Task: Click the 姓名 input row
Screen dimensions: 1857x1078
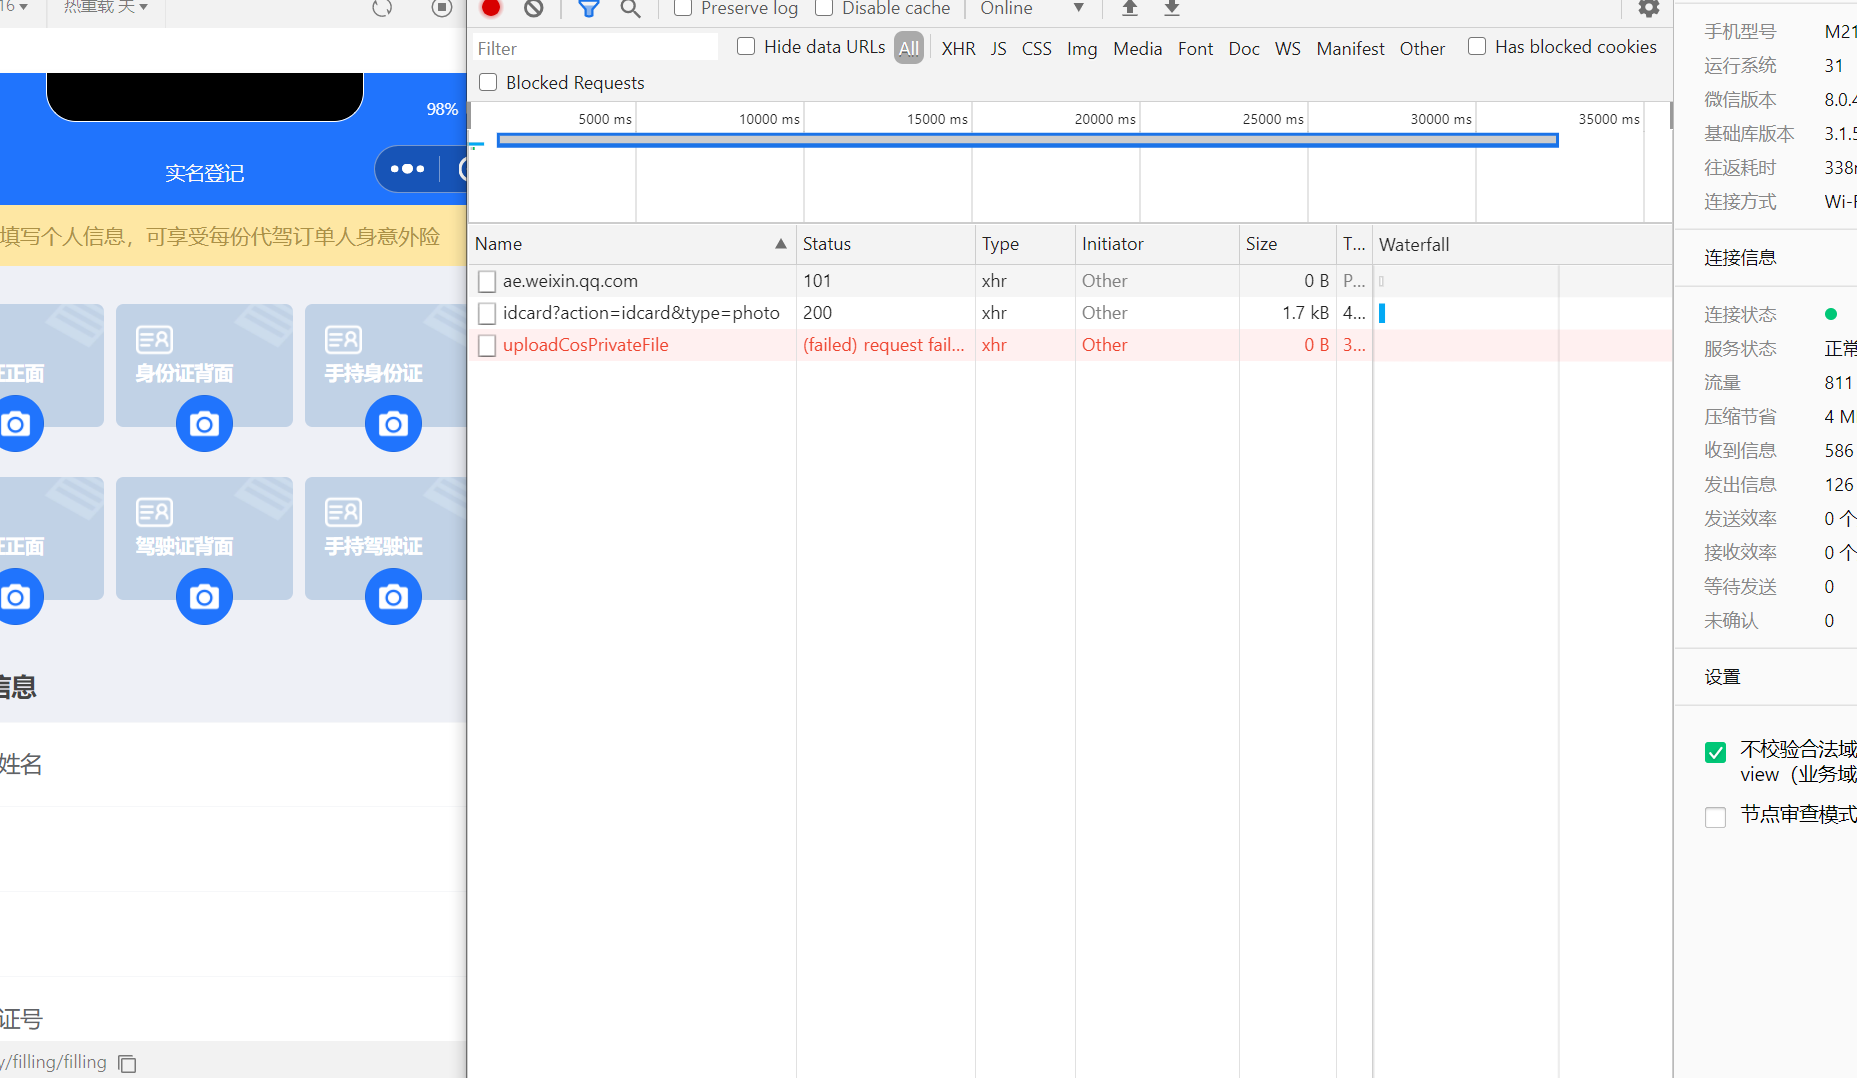Action: [233, 765]
